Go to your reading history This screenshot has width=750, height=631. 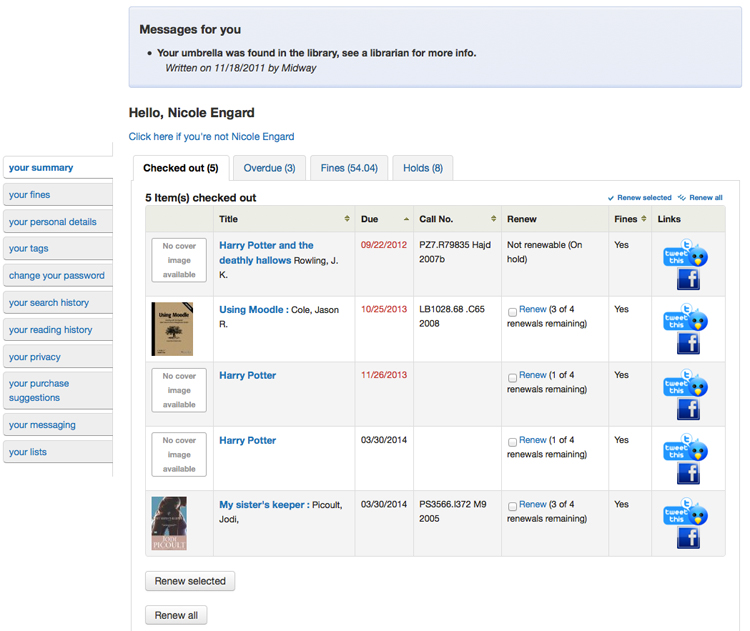51,330
